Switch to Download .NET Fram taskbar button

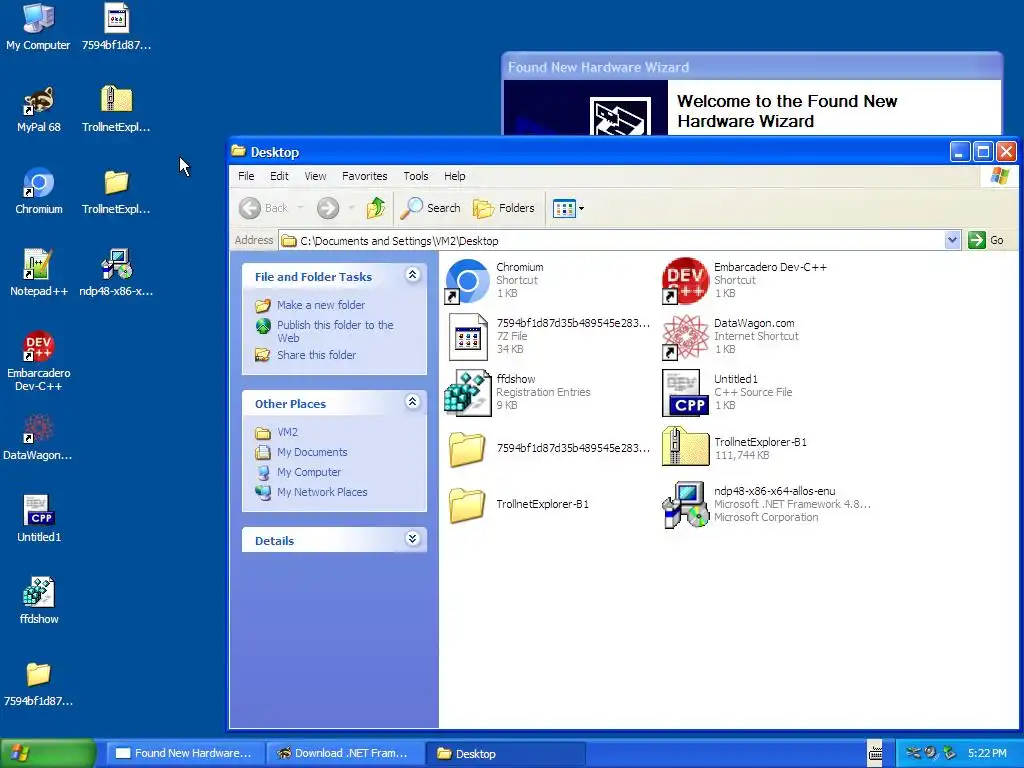coord(345,754)
